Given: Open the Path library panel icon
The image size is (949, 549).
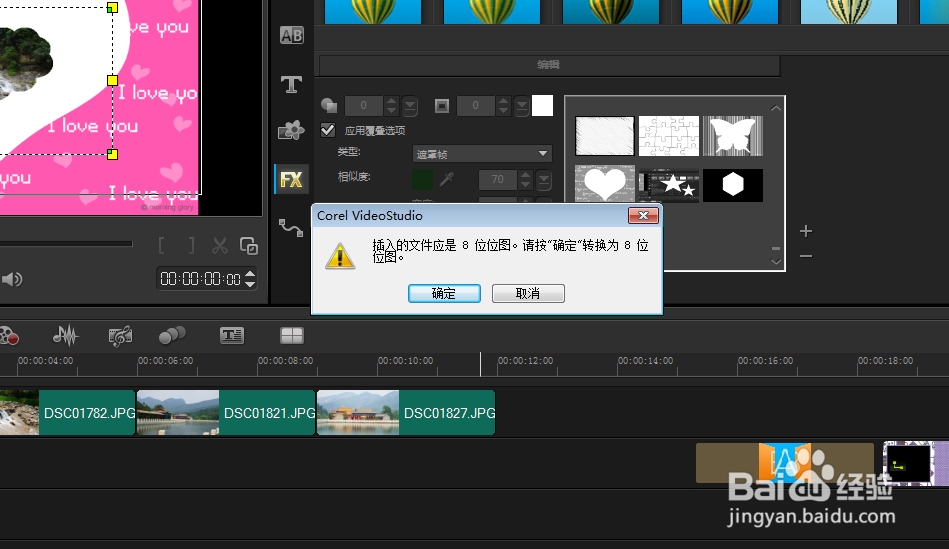Looking at the screenshot, I should [x=291, y=228].
